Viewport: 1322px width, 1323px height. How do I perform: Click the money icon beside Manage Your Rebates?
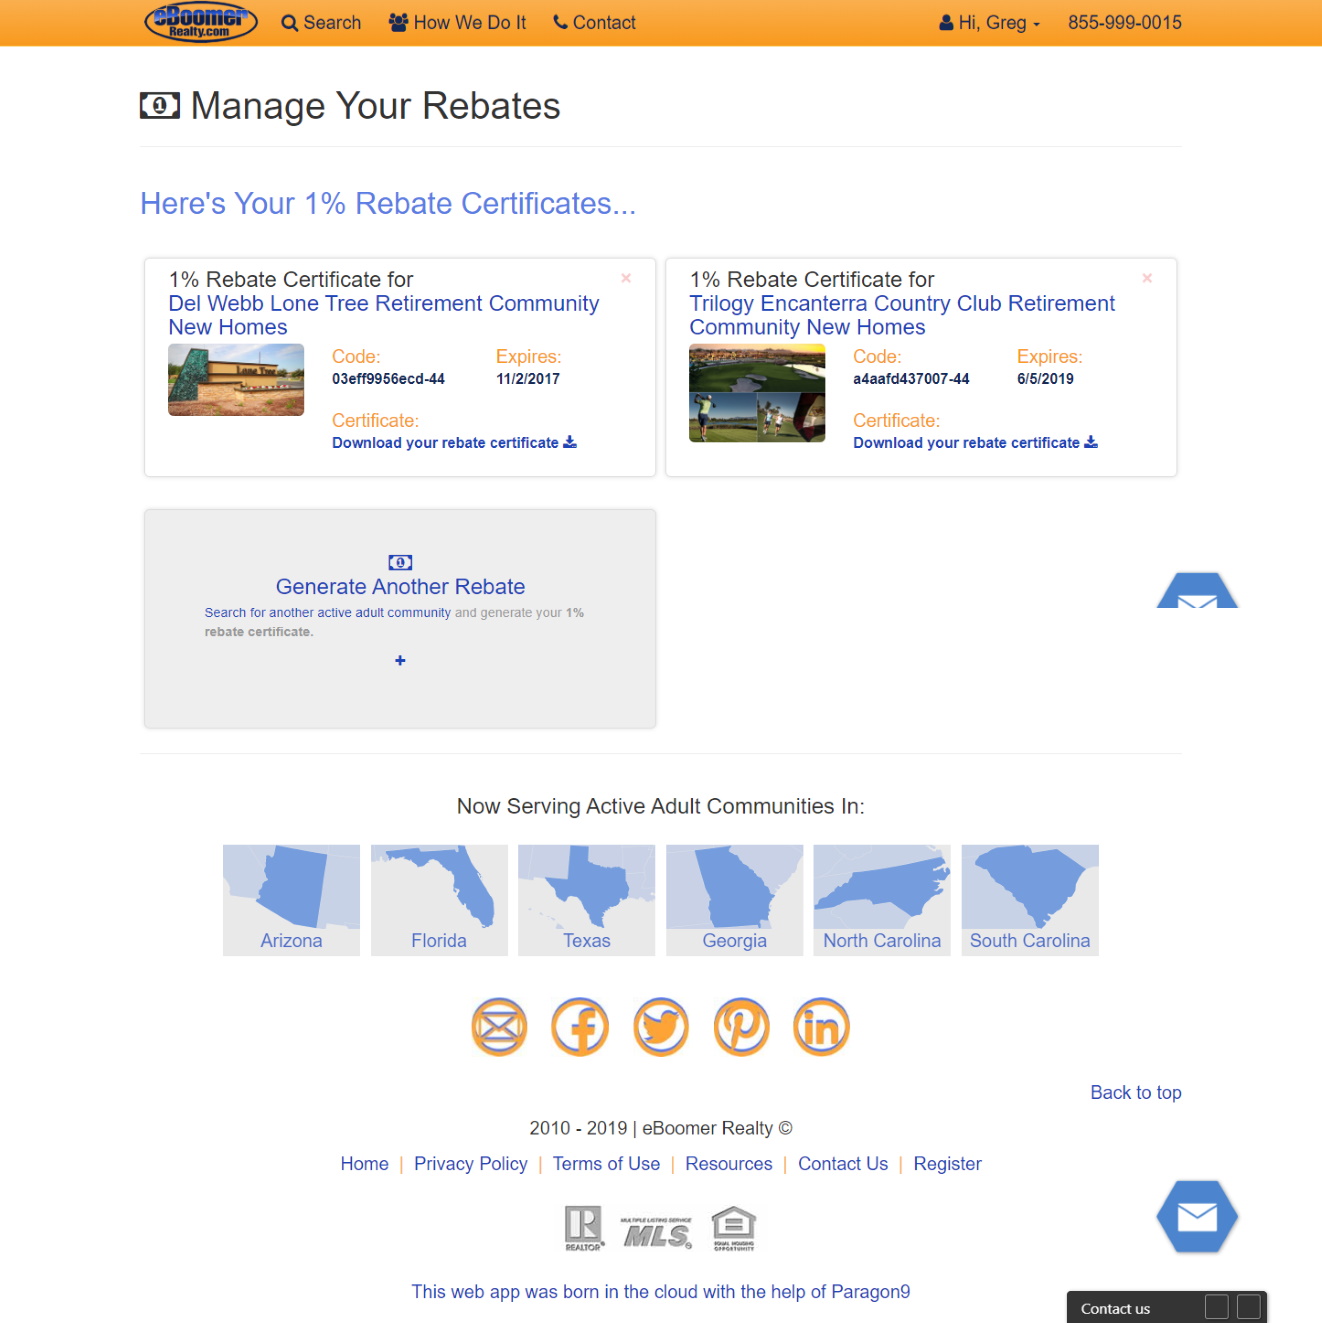[x=160, y=105]
